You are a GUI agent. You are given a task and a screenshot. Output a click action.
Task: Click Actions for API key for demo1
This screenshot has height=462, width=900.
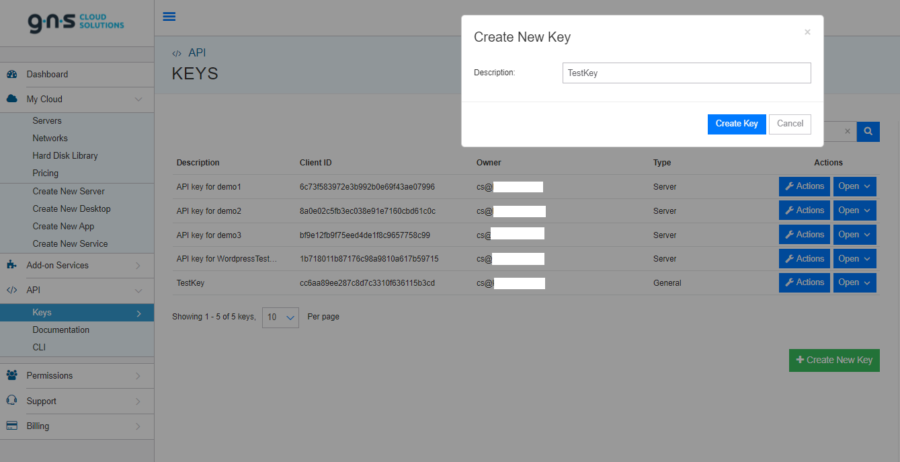pyautogui.click(x=804, y=186)
